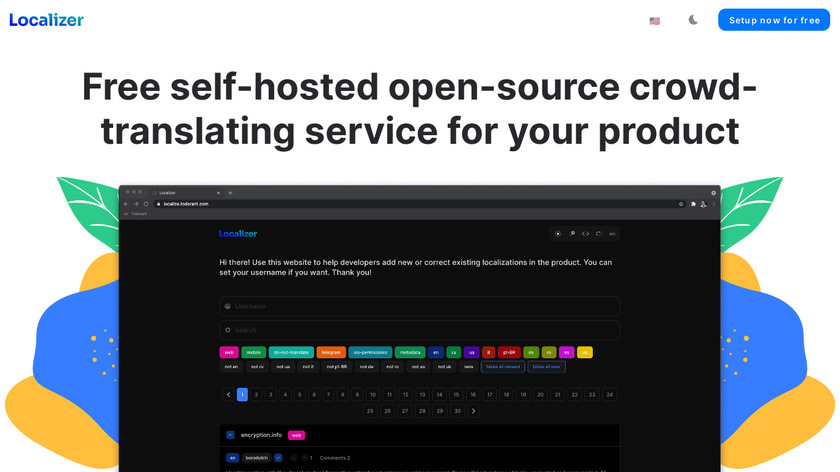Click the extensions puzzle icon in the preview browser
The height and width of the screenshot is (472, 840).
(693, 204)
